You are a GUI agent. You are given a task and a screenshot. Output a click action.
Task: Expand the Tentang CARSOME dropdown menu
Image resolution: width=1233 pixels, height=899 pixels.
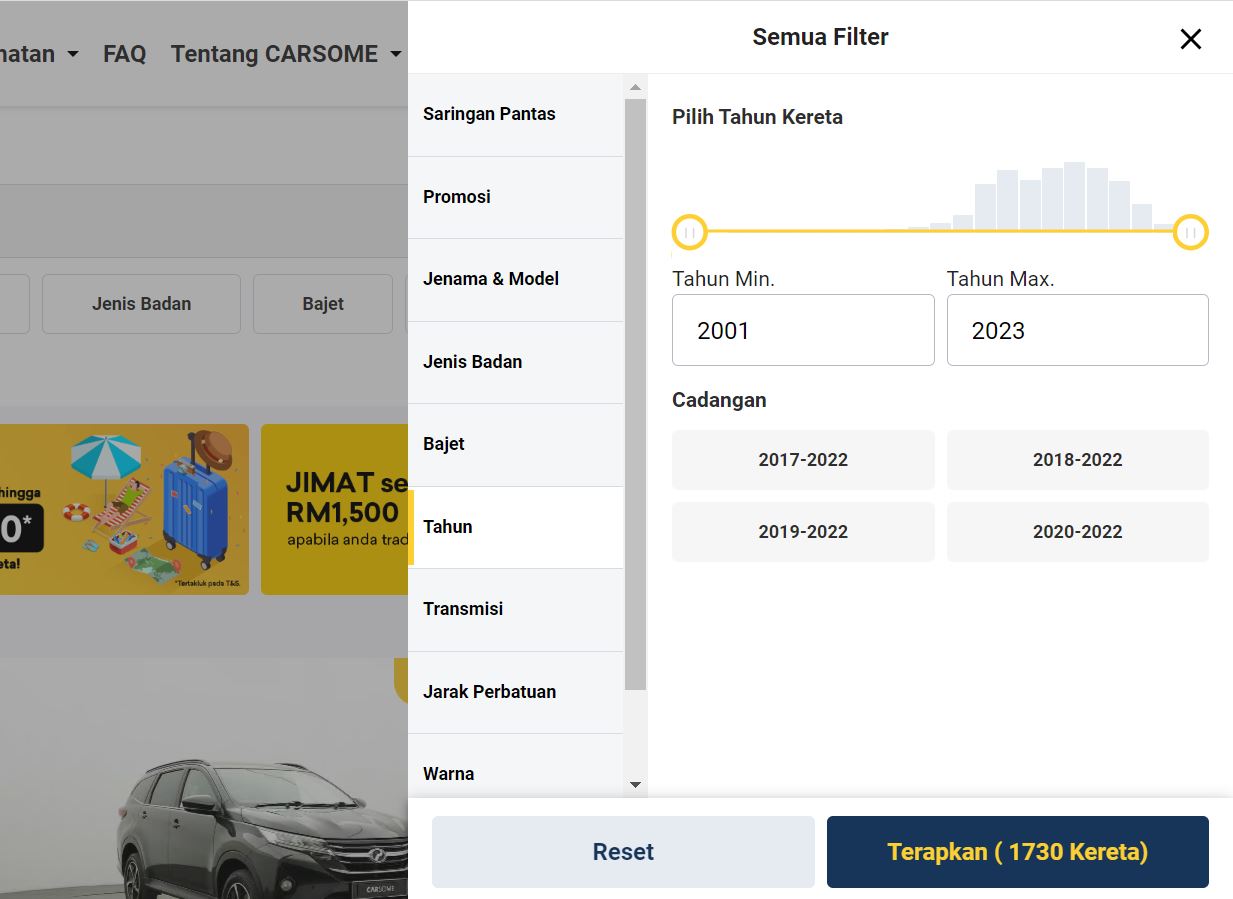point(285,54)
